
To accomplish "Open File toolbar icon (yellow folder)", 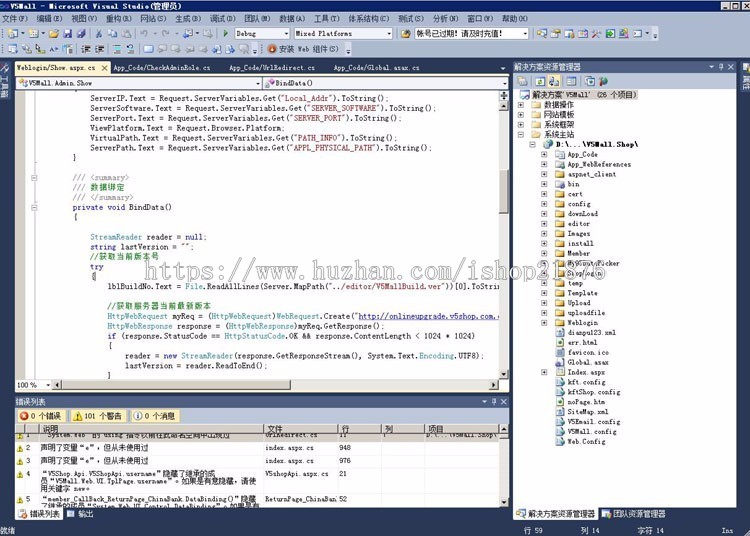I will 54,33.
